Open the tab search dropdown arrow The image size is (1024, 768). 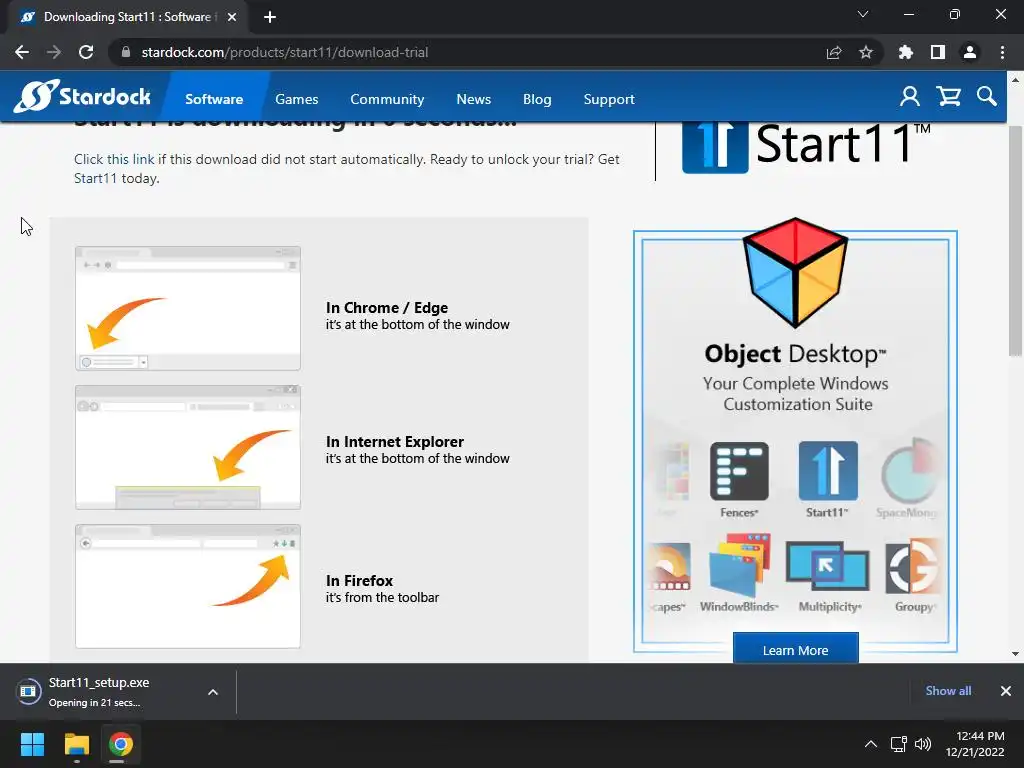click(x=863, y=14)
